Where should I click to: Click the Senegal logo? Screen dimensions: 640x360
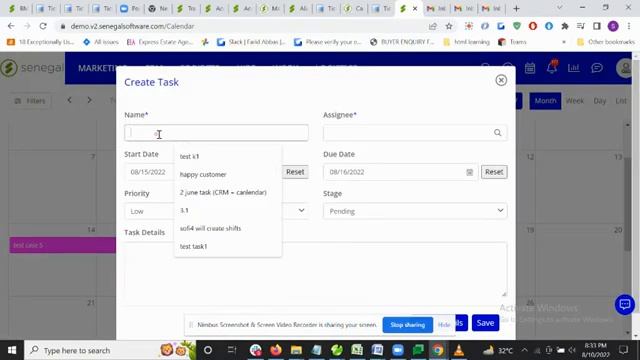(x=32, y=68)
